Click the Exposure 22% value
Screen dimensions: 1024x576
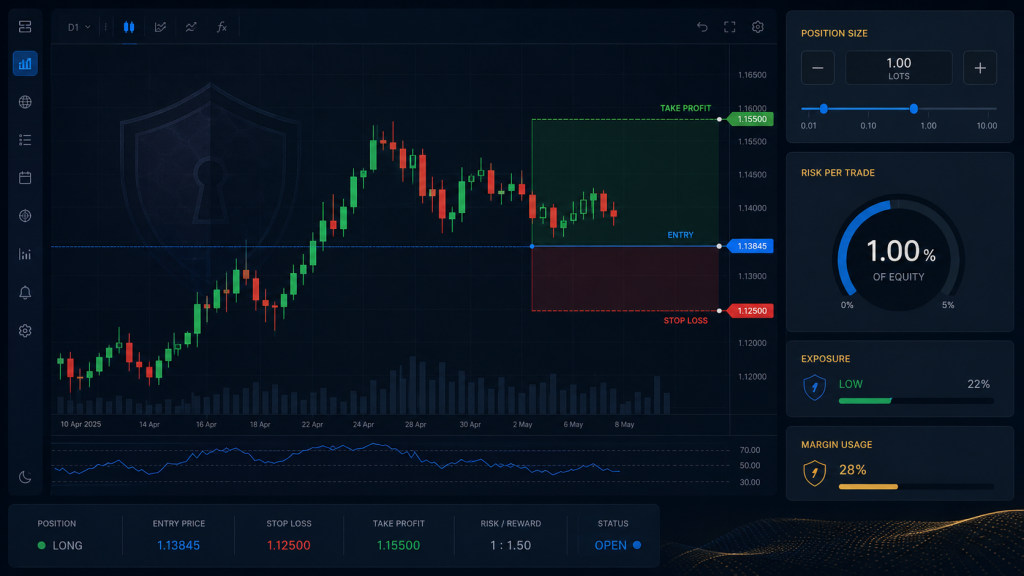click(978, 384)
